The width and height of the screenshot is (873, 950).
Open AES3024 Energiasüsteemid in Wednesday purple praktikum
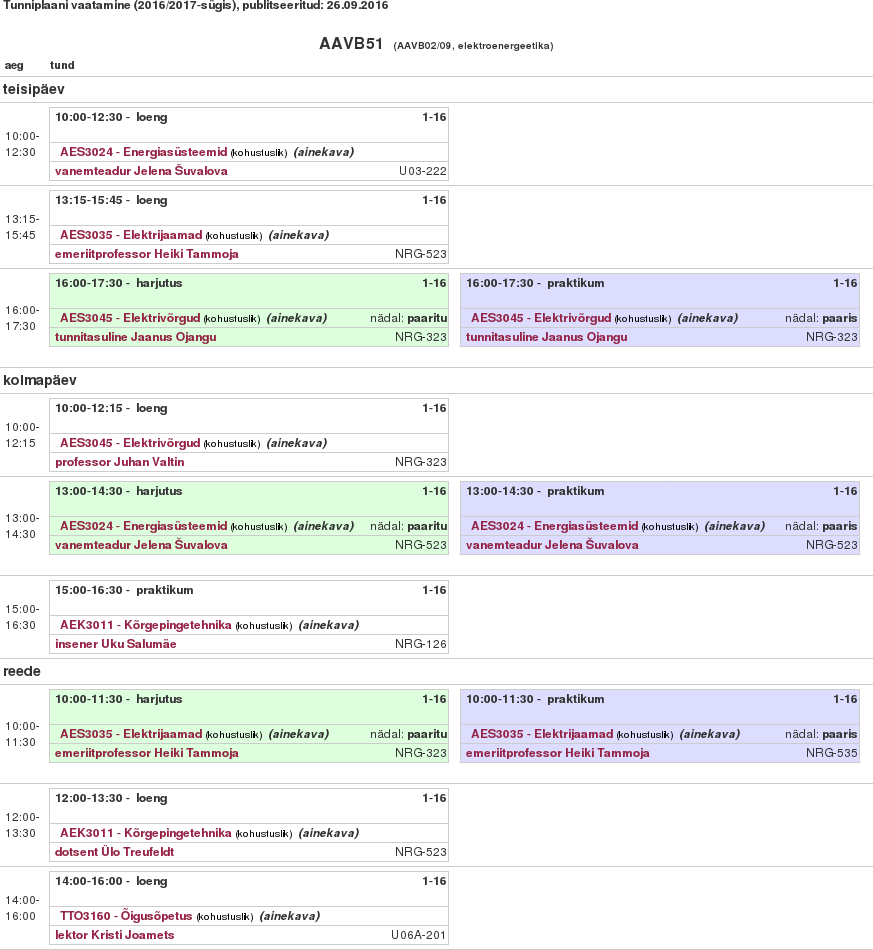[555, 526]
